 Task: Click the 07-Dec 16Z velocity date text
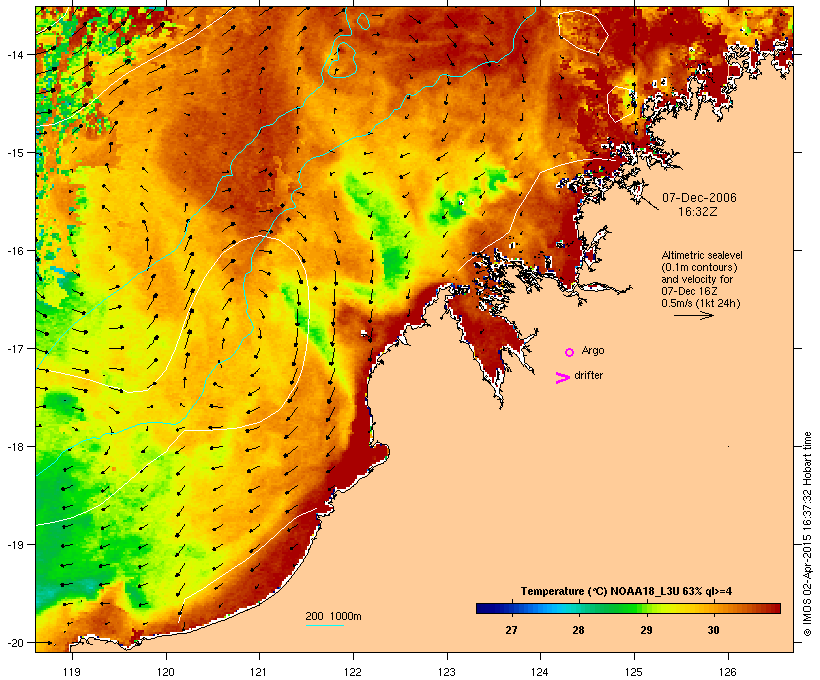click(689, 291)
